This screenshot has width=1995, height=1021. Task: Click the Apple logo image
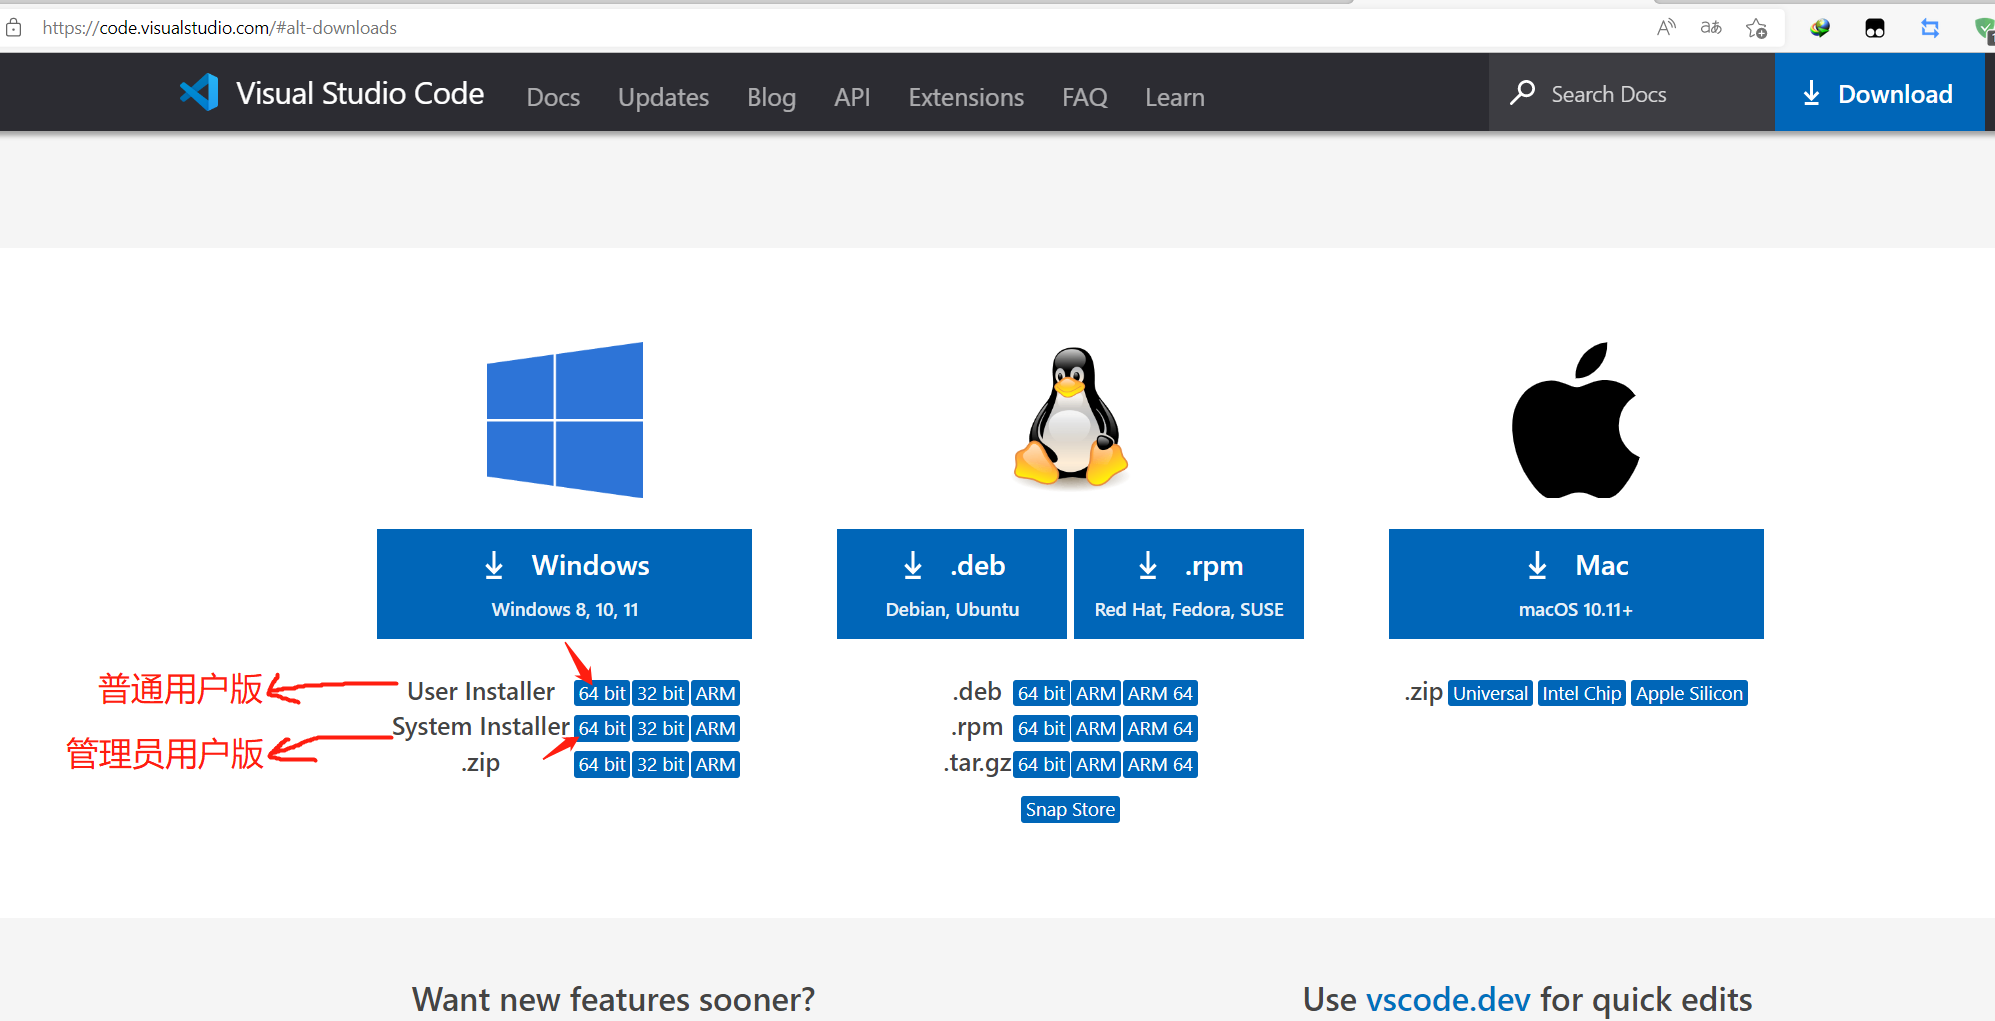point(1575,420)
